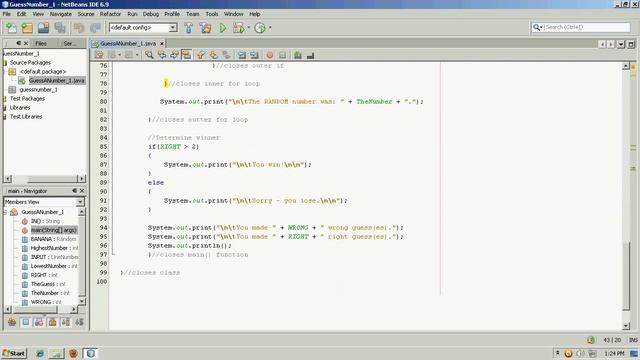Image resolution: width=640 pixels, height=360 pixels.
Task: Click the New File toolbar icon
Action: coord(11,28)
